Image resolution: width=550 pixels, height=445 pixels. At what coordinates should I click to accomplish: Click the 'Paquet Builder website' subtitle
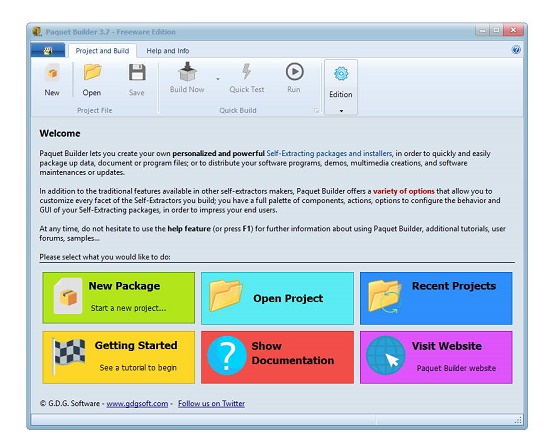coord(456,368)
